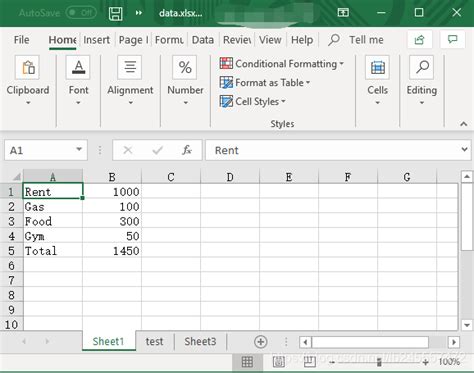The image size is (474, 373).
Task: Click the Clipboard paste icon
Action: (28, 67)
